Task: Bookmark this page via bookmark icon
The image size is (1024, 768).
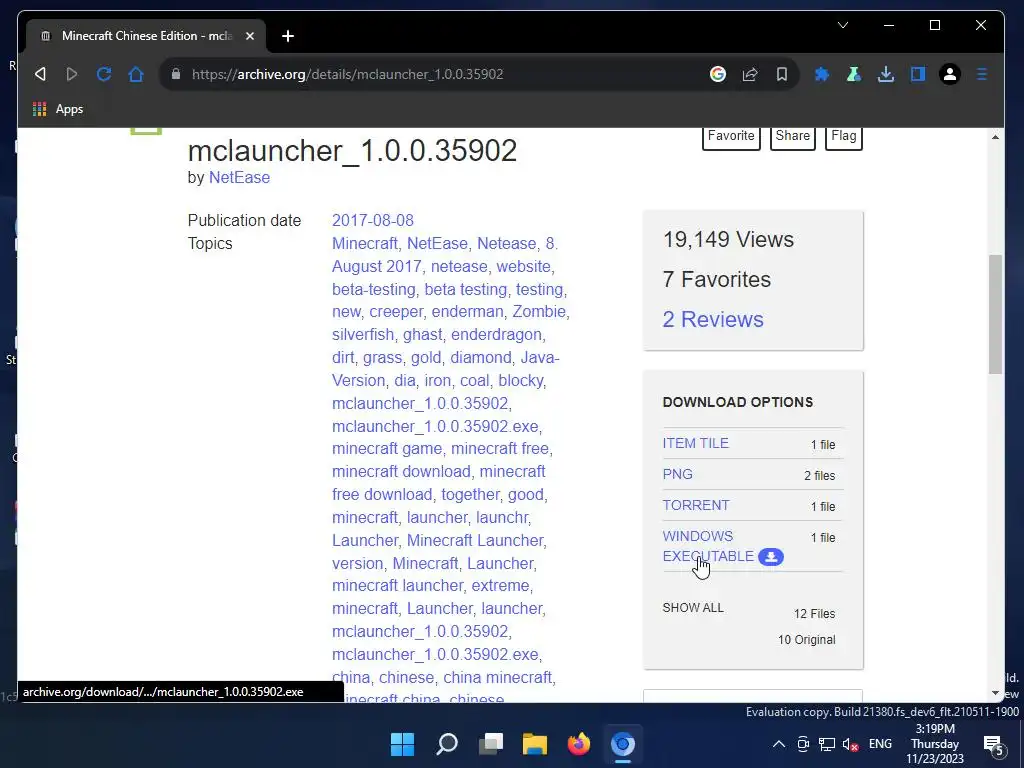Action: coord(782,74)
